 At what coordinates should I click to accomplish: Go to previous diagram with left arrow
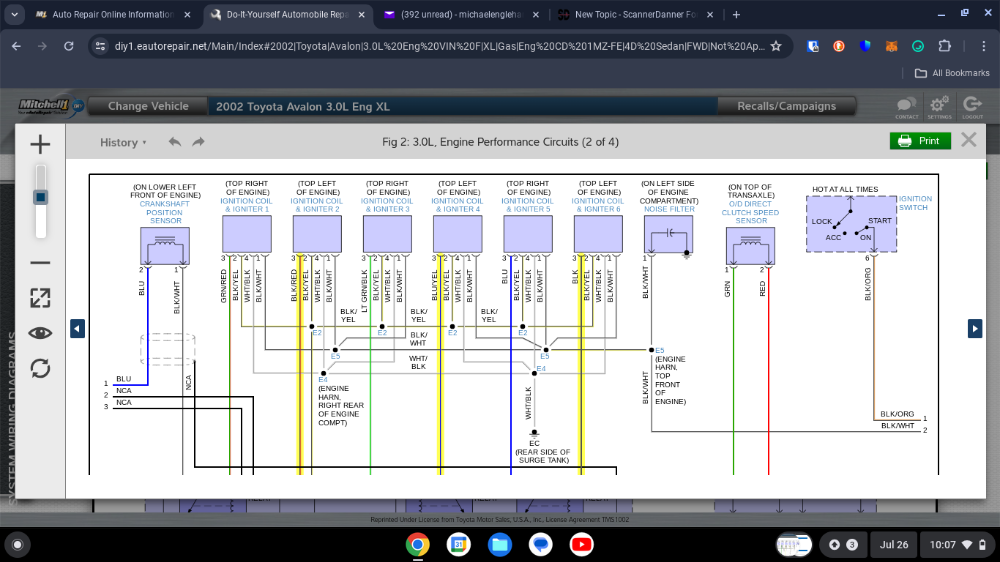point(77,329)
